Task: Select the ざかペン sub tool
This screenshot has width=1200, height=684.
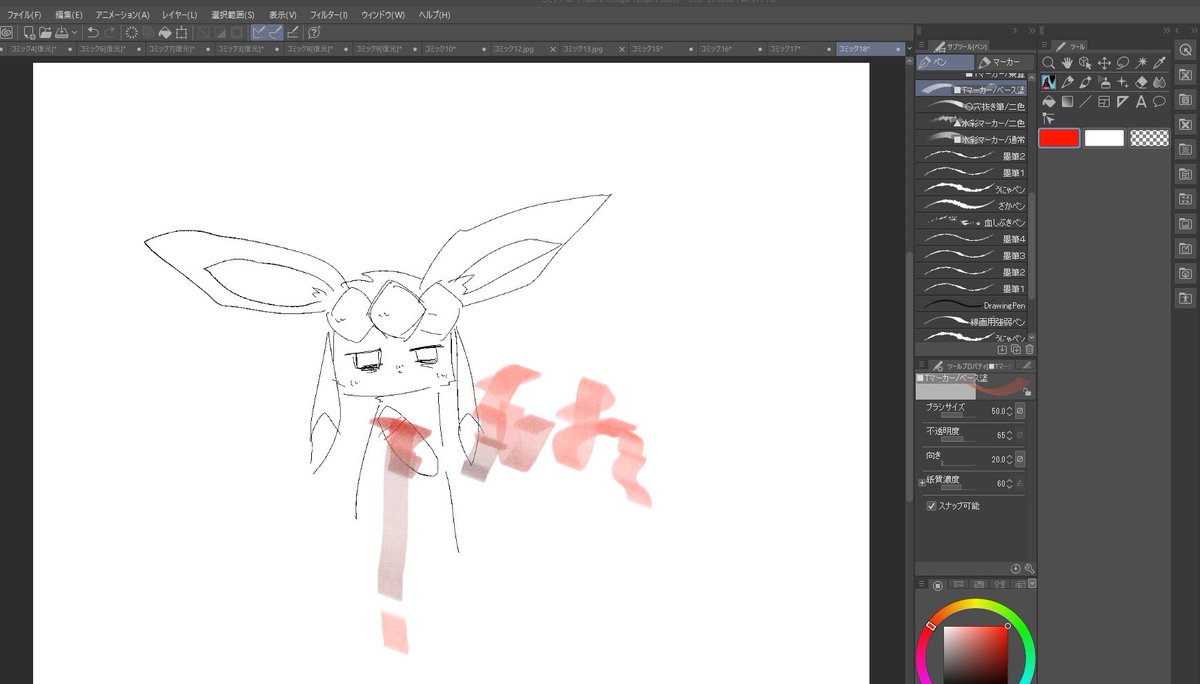Action: click(971, 205)
